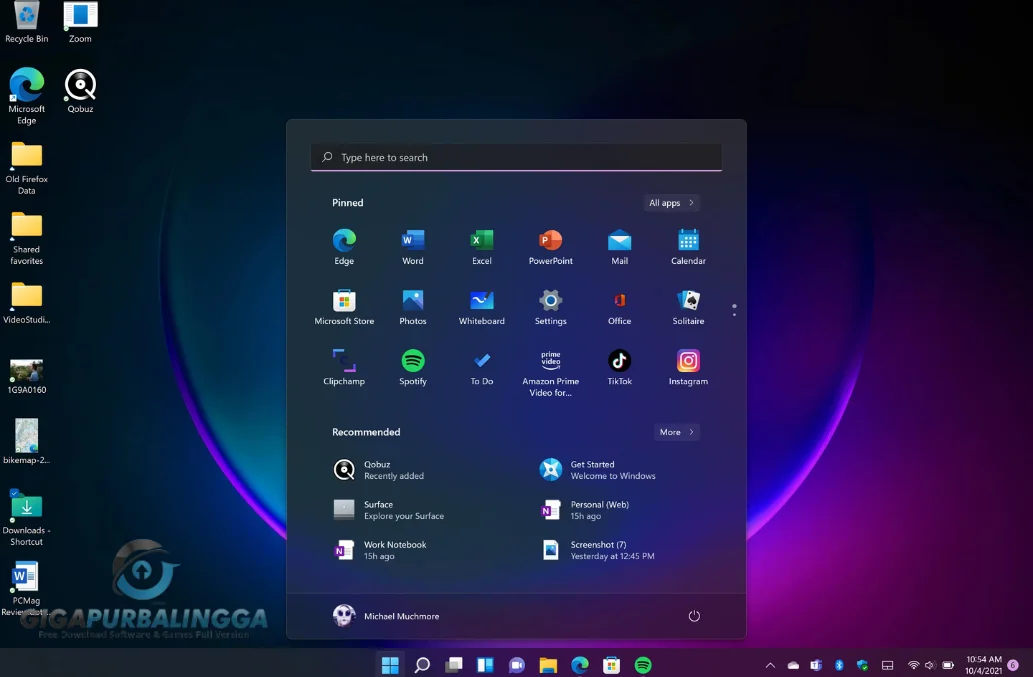Click Bluetooth icon in system tray
The image size is (1033, 677).
(839, 665)
